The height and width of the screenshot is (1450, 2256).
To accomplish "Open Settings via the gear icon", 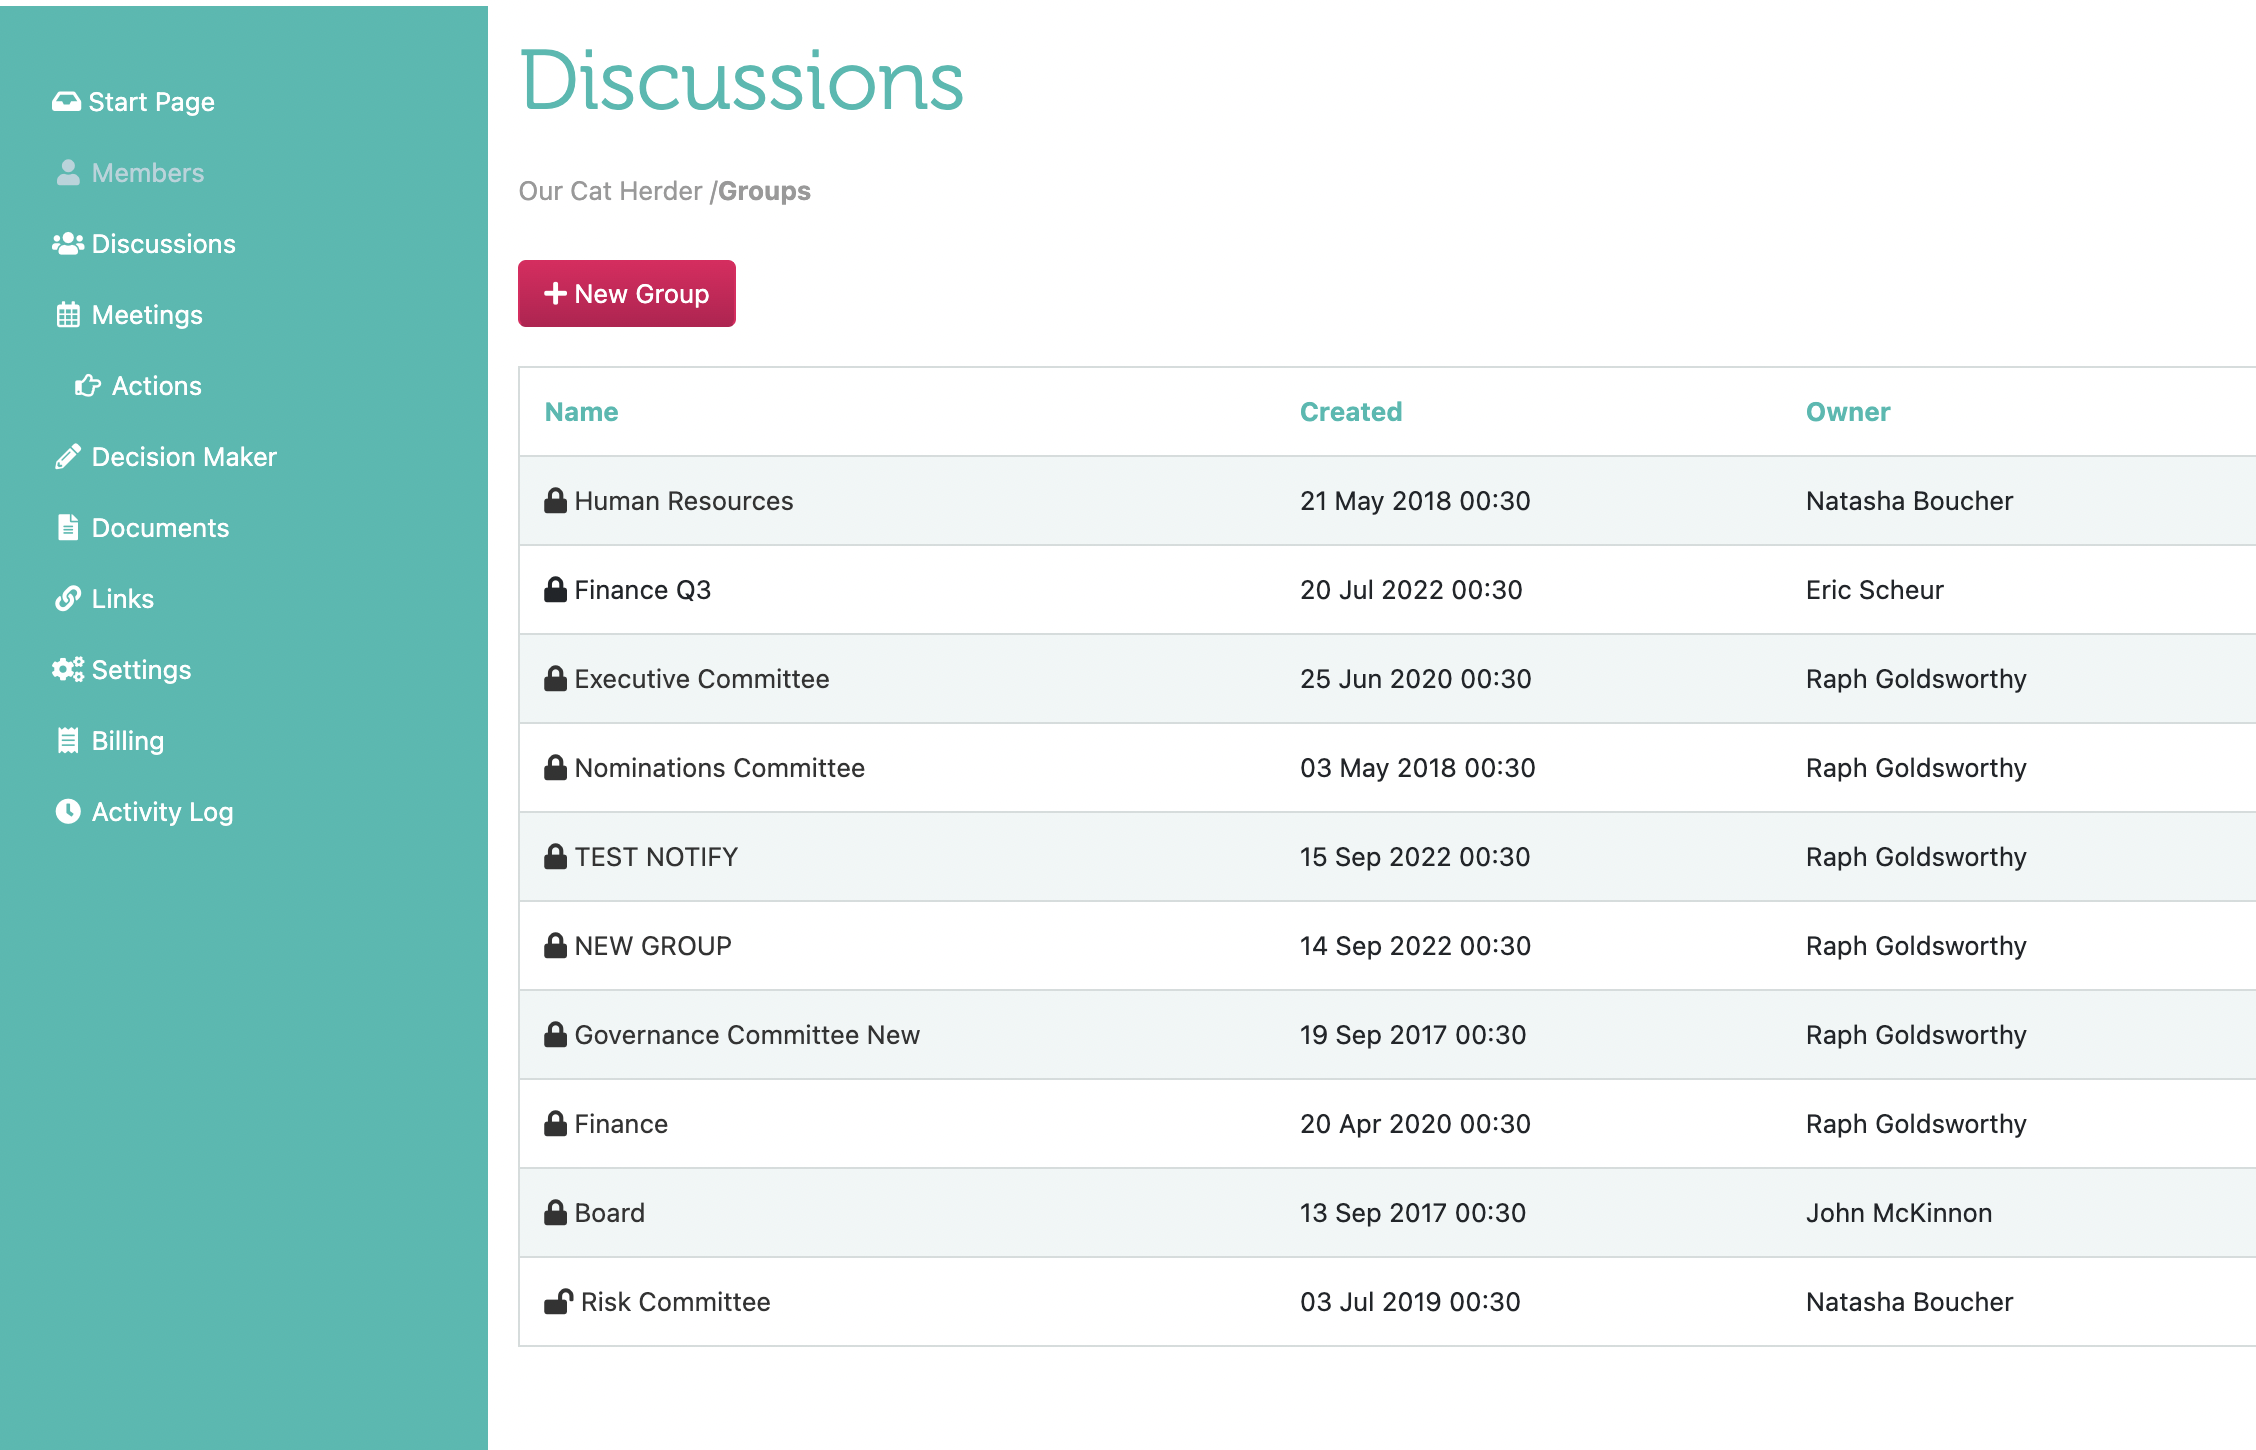I will (66, 669).
